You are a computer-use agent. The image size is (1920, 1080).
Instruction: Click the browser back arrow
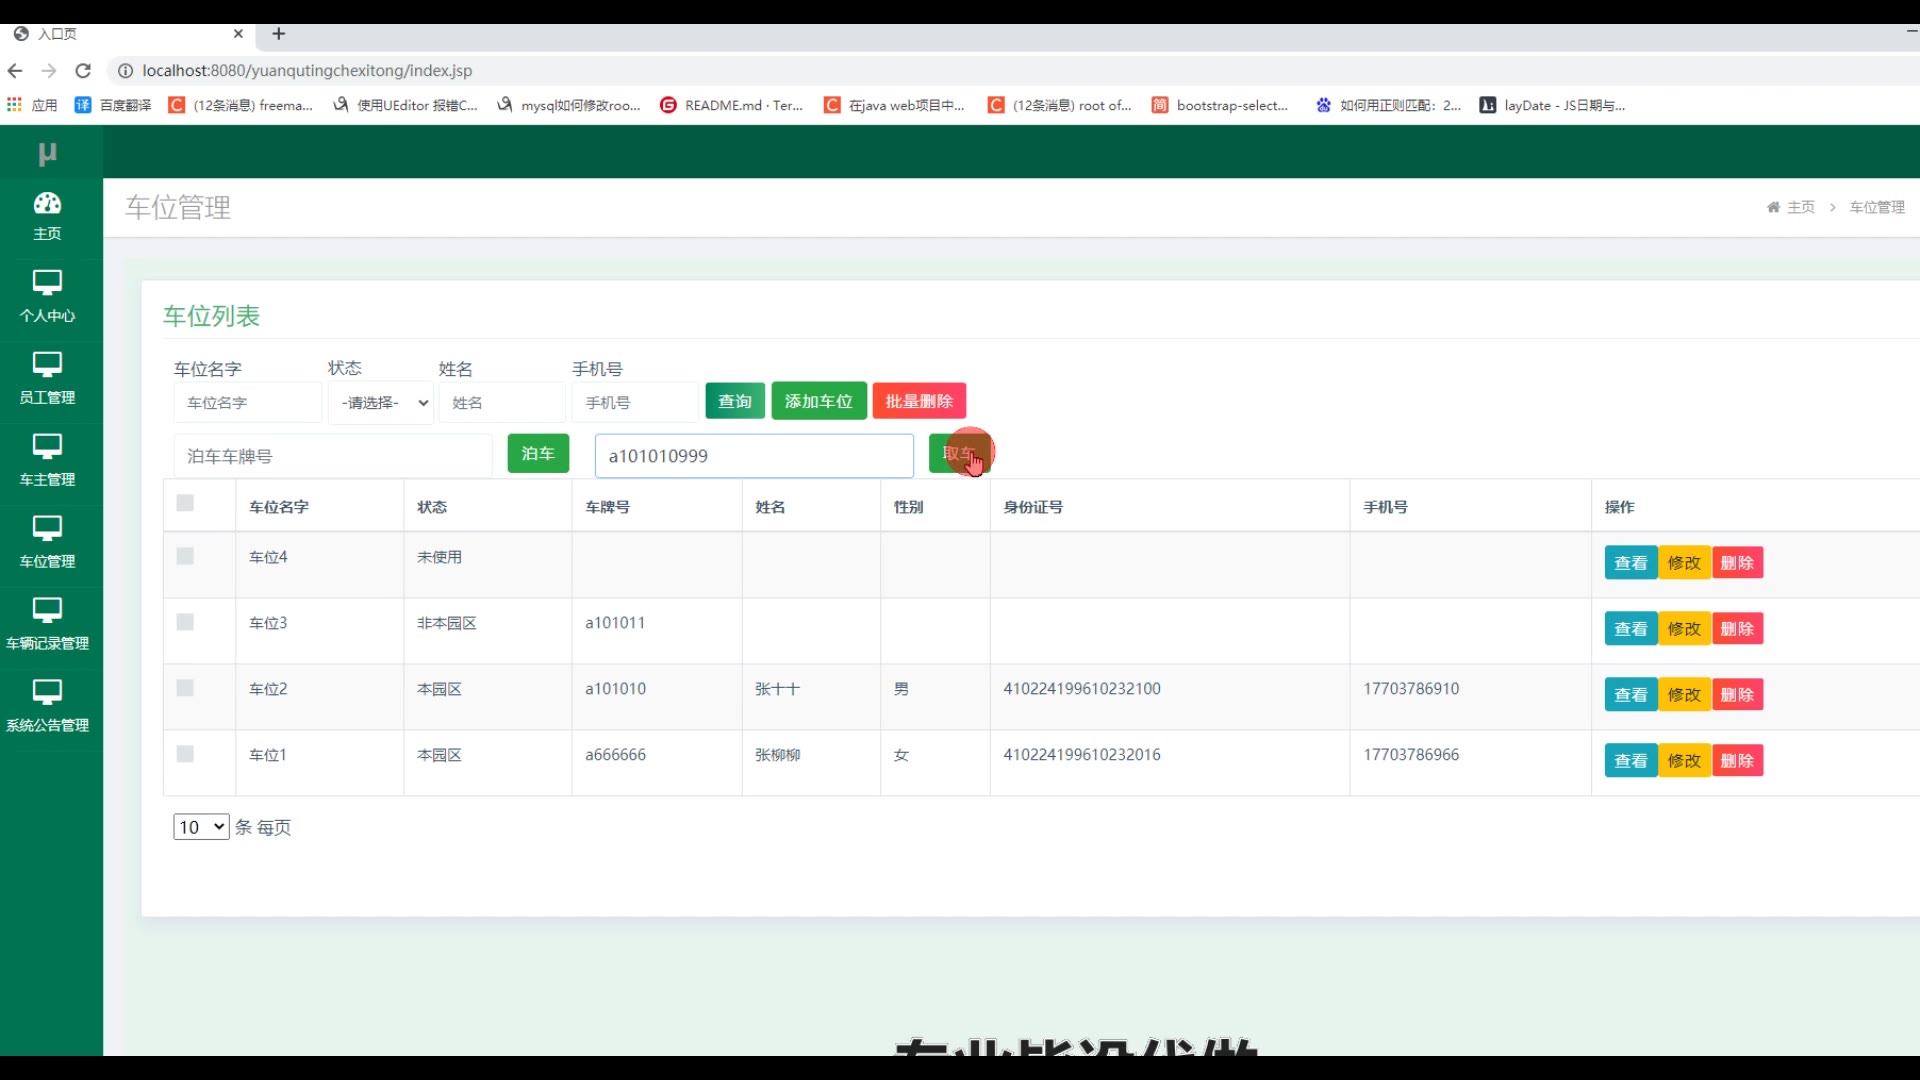(x=15, y=71)
